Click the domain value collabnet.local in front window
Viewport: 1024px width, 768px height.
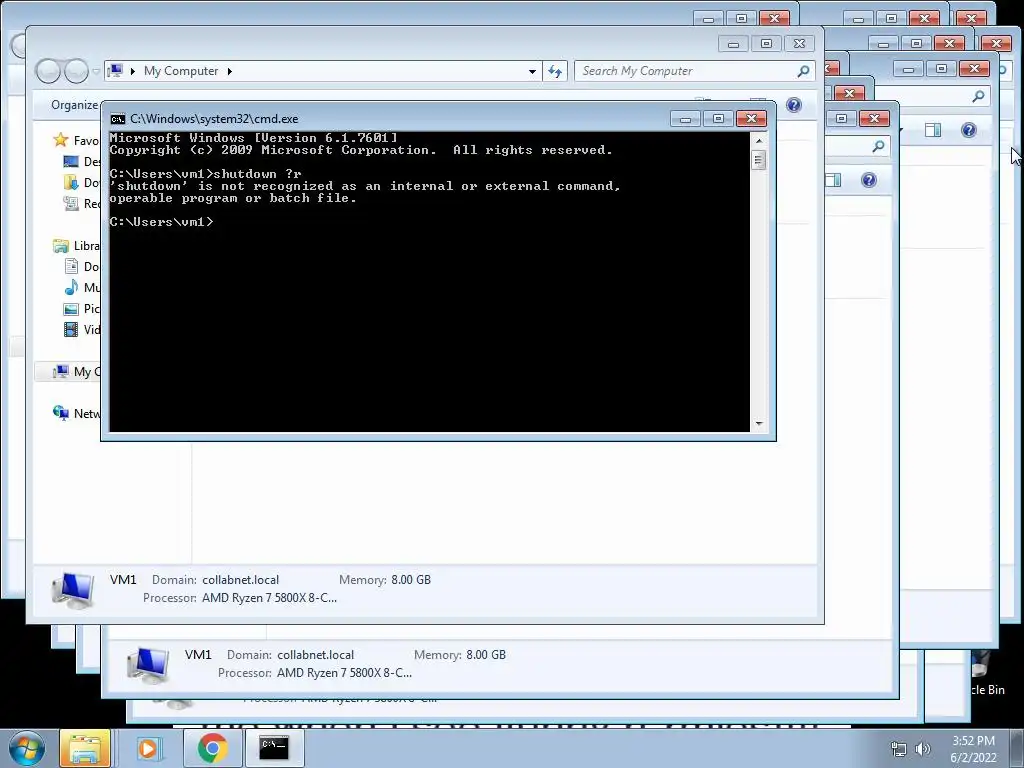pos(240,580)
